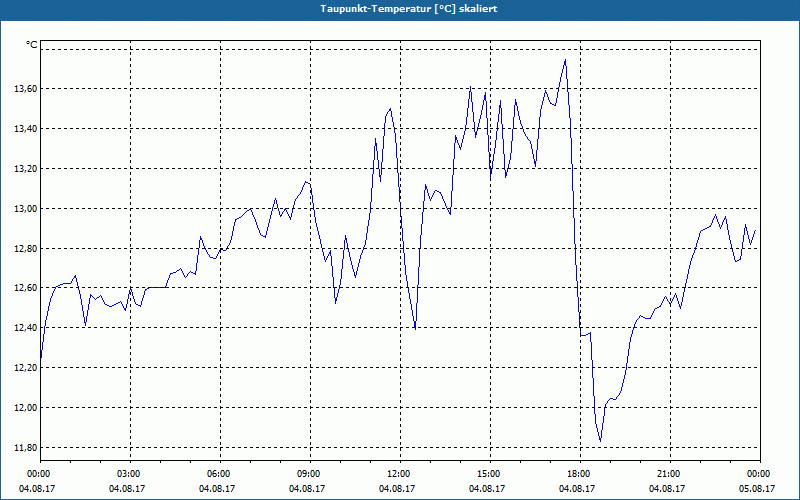800x500 pixels.
Task: Select the '04.08.17' date under 18:00
Action: (x=577, y=488)
